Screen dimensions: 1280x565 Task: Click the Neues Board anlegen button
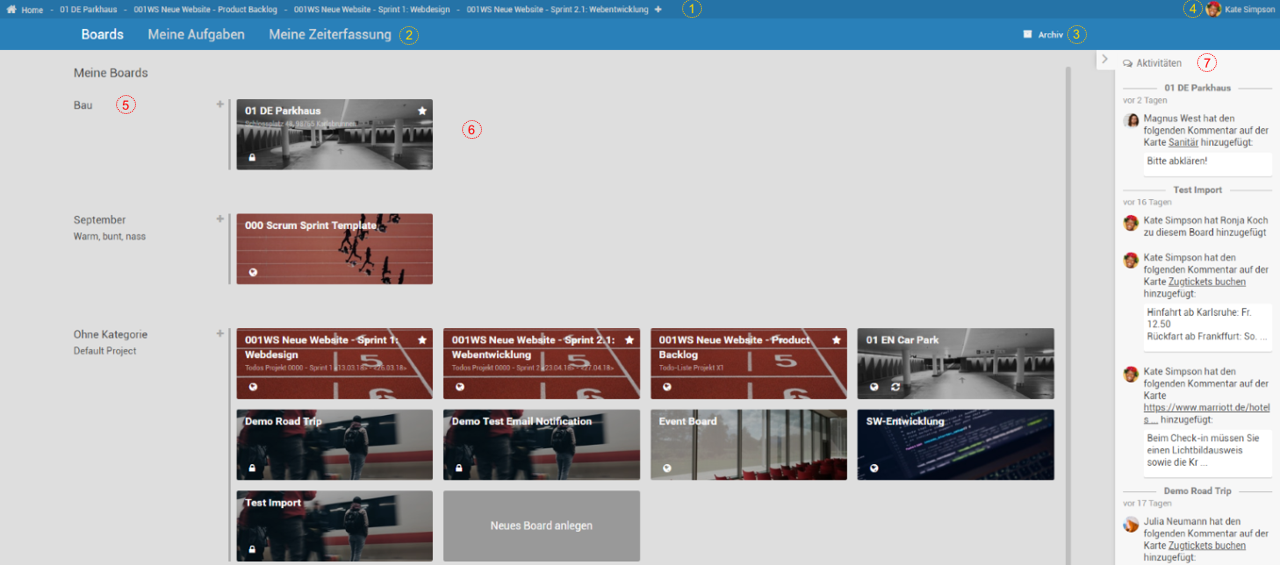pos(541,525)
